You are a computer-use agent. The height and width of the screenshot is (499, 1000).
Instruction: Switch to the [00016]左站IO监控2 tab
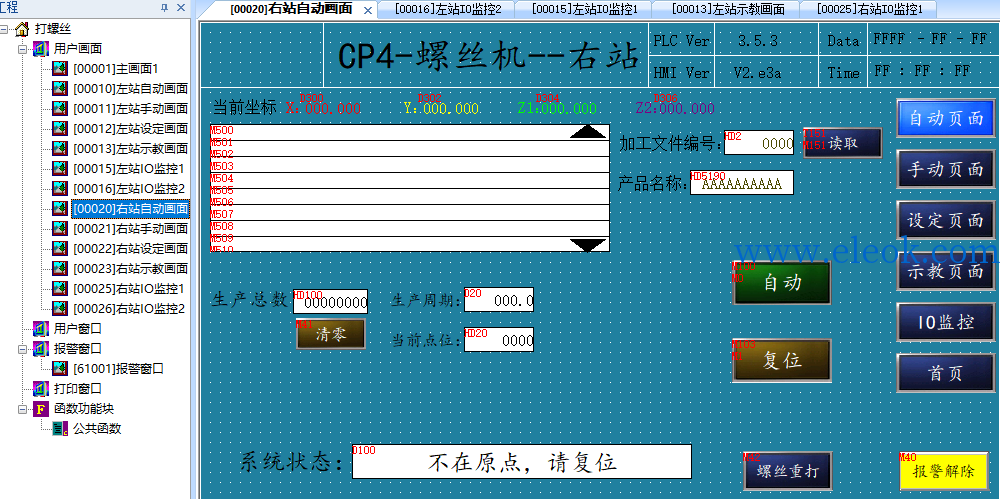[446, 9]
